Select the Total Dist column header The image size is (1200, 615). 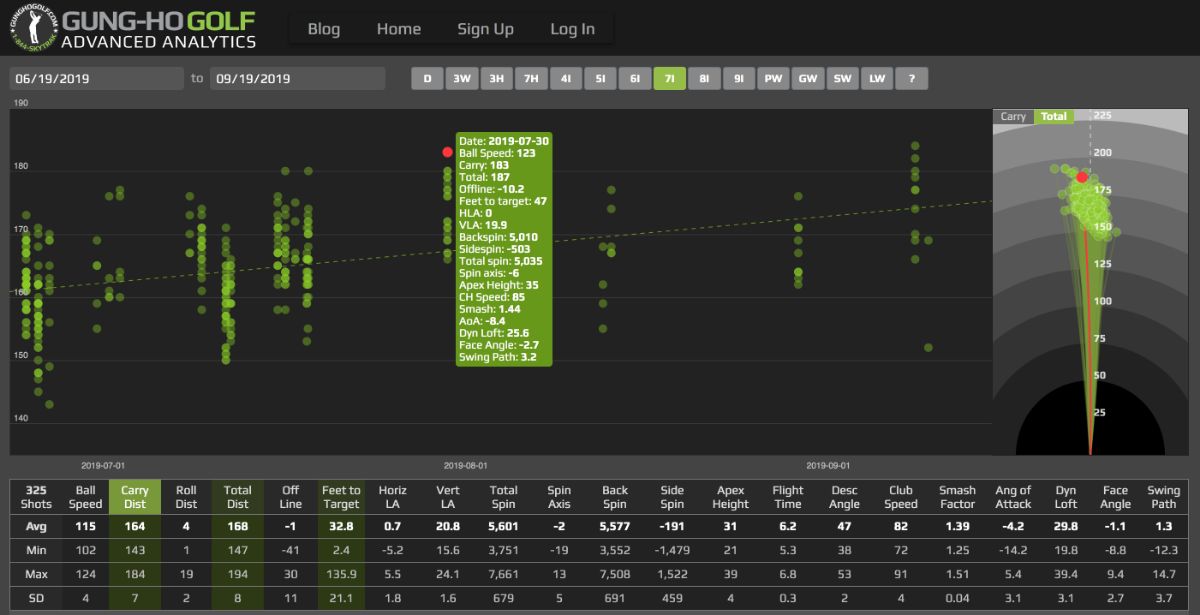tap(237, 497)
